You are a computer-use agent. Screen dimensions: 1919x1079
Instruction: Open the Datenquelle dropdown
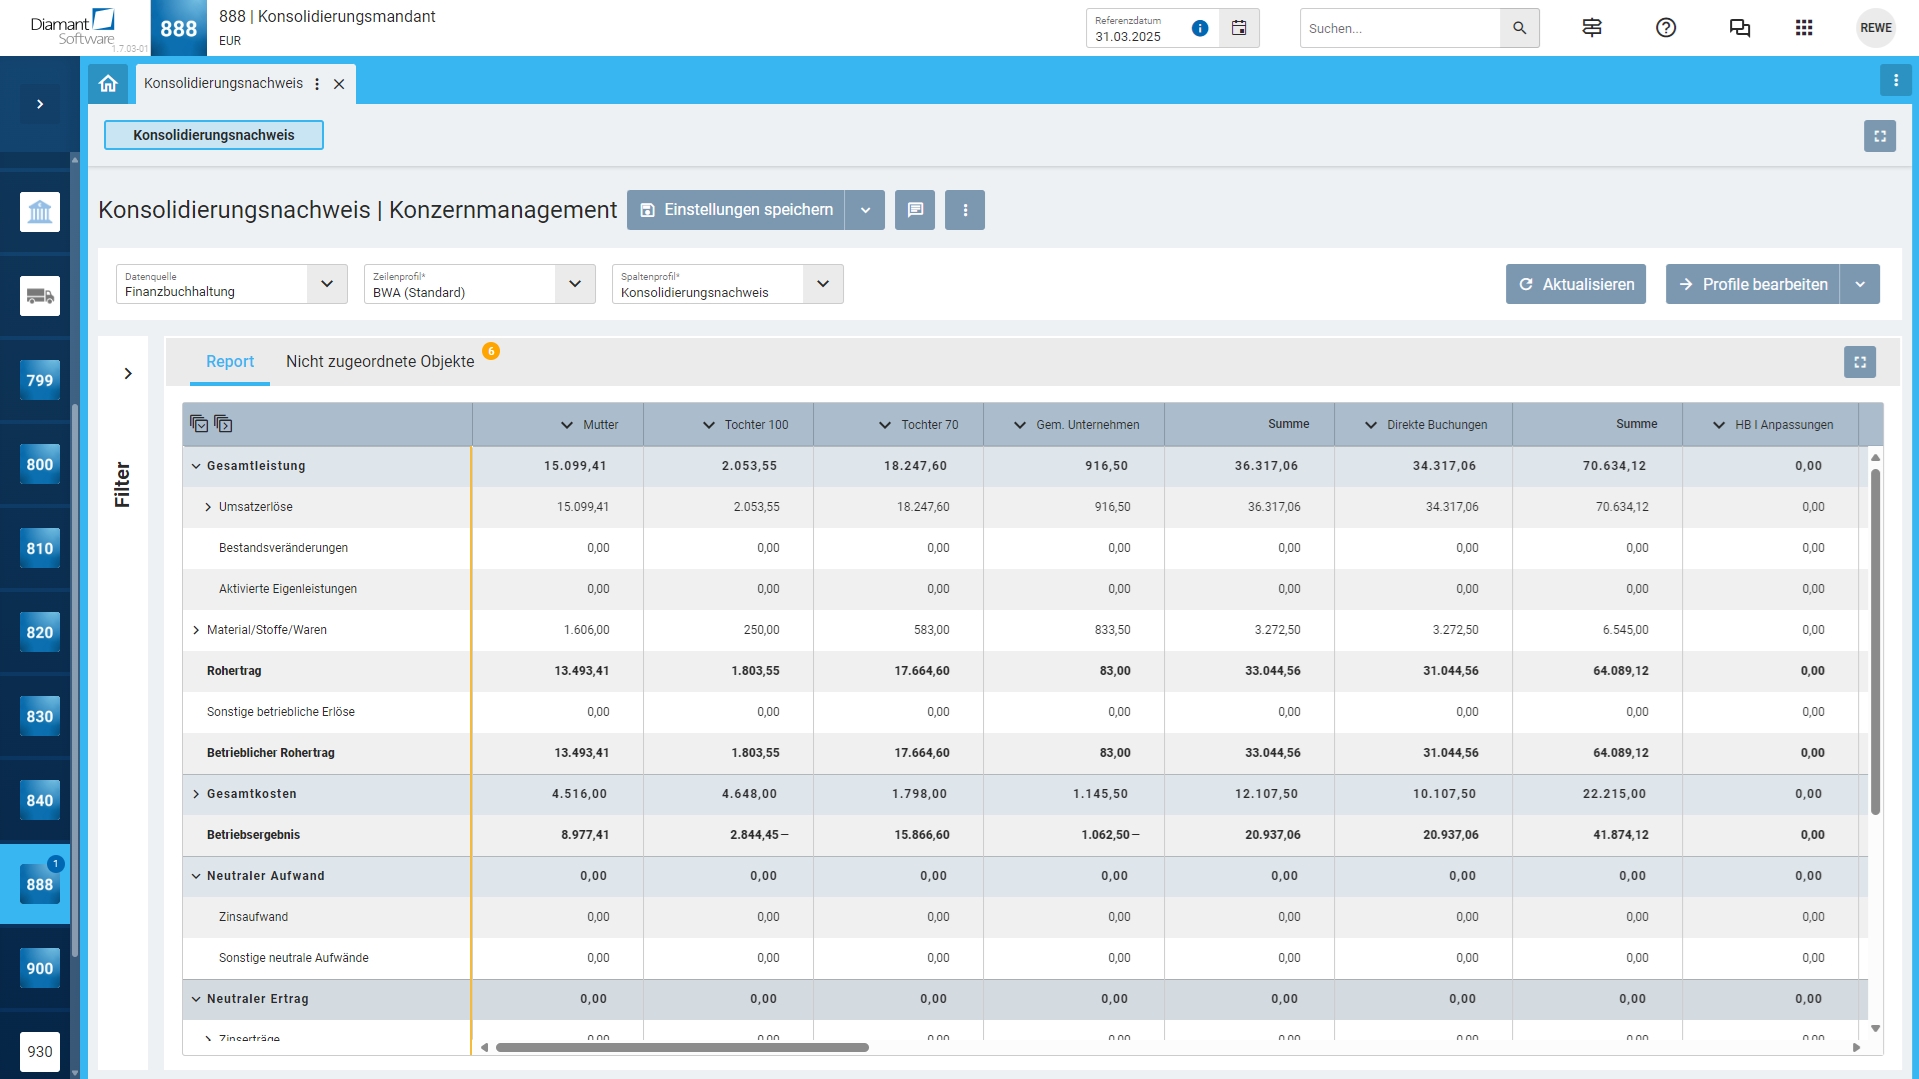point(327,284)
